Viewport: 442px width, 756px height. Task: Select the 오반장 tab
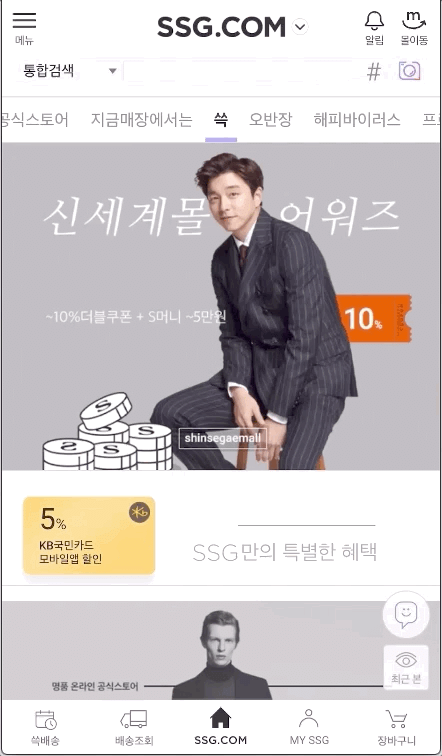(270, 120)
